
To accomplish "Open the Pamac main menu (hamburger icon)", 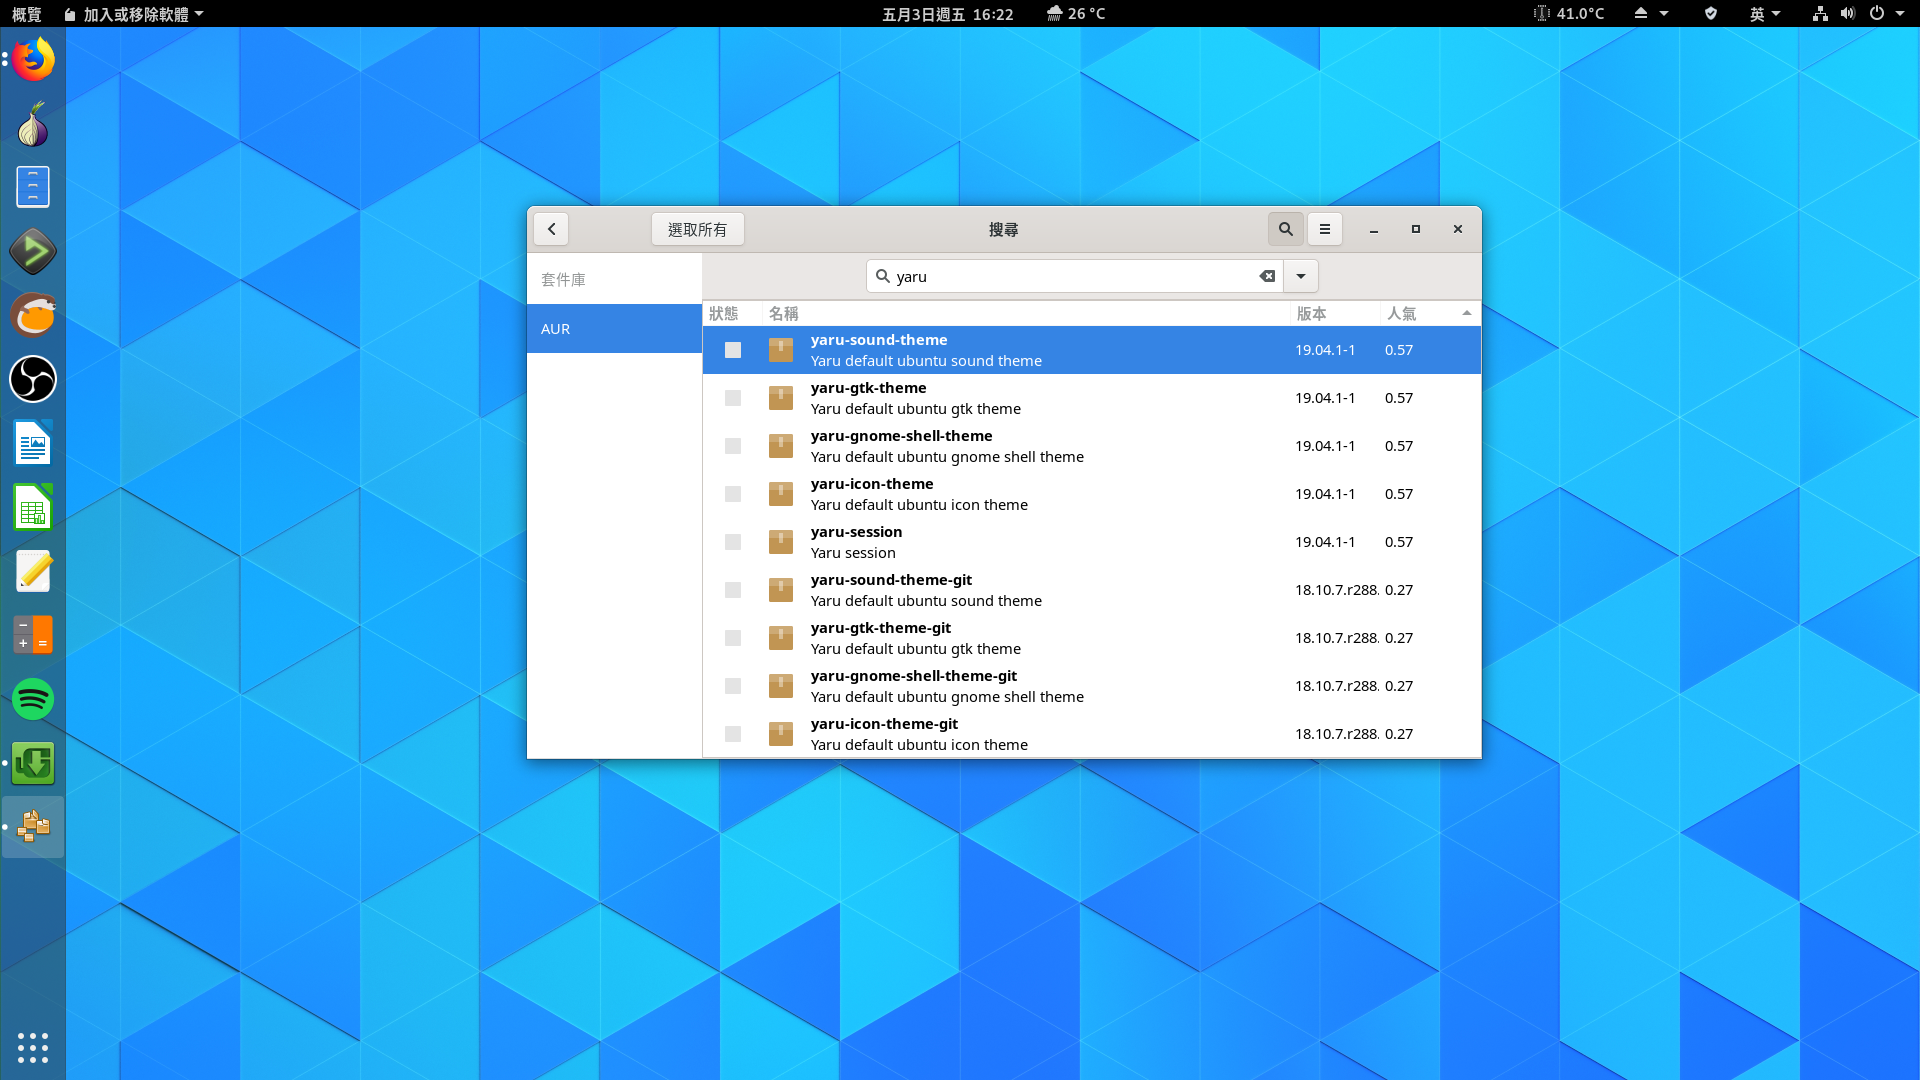I will click(x=1324, y=228).
